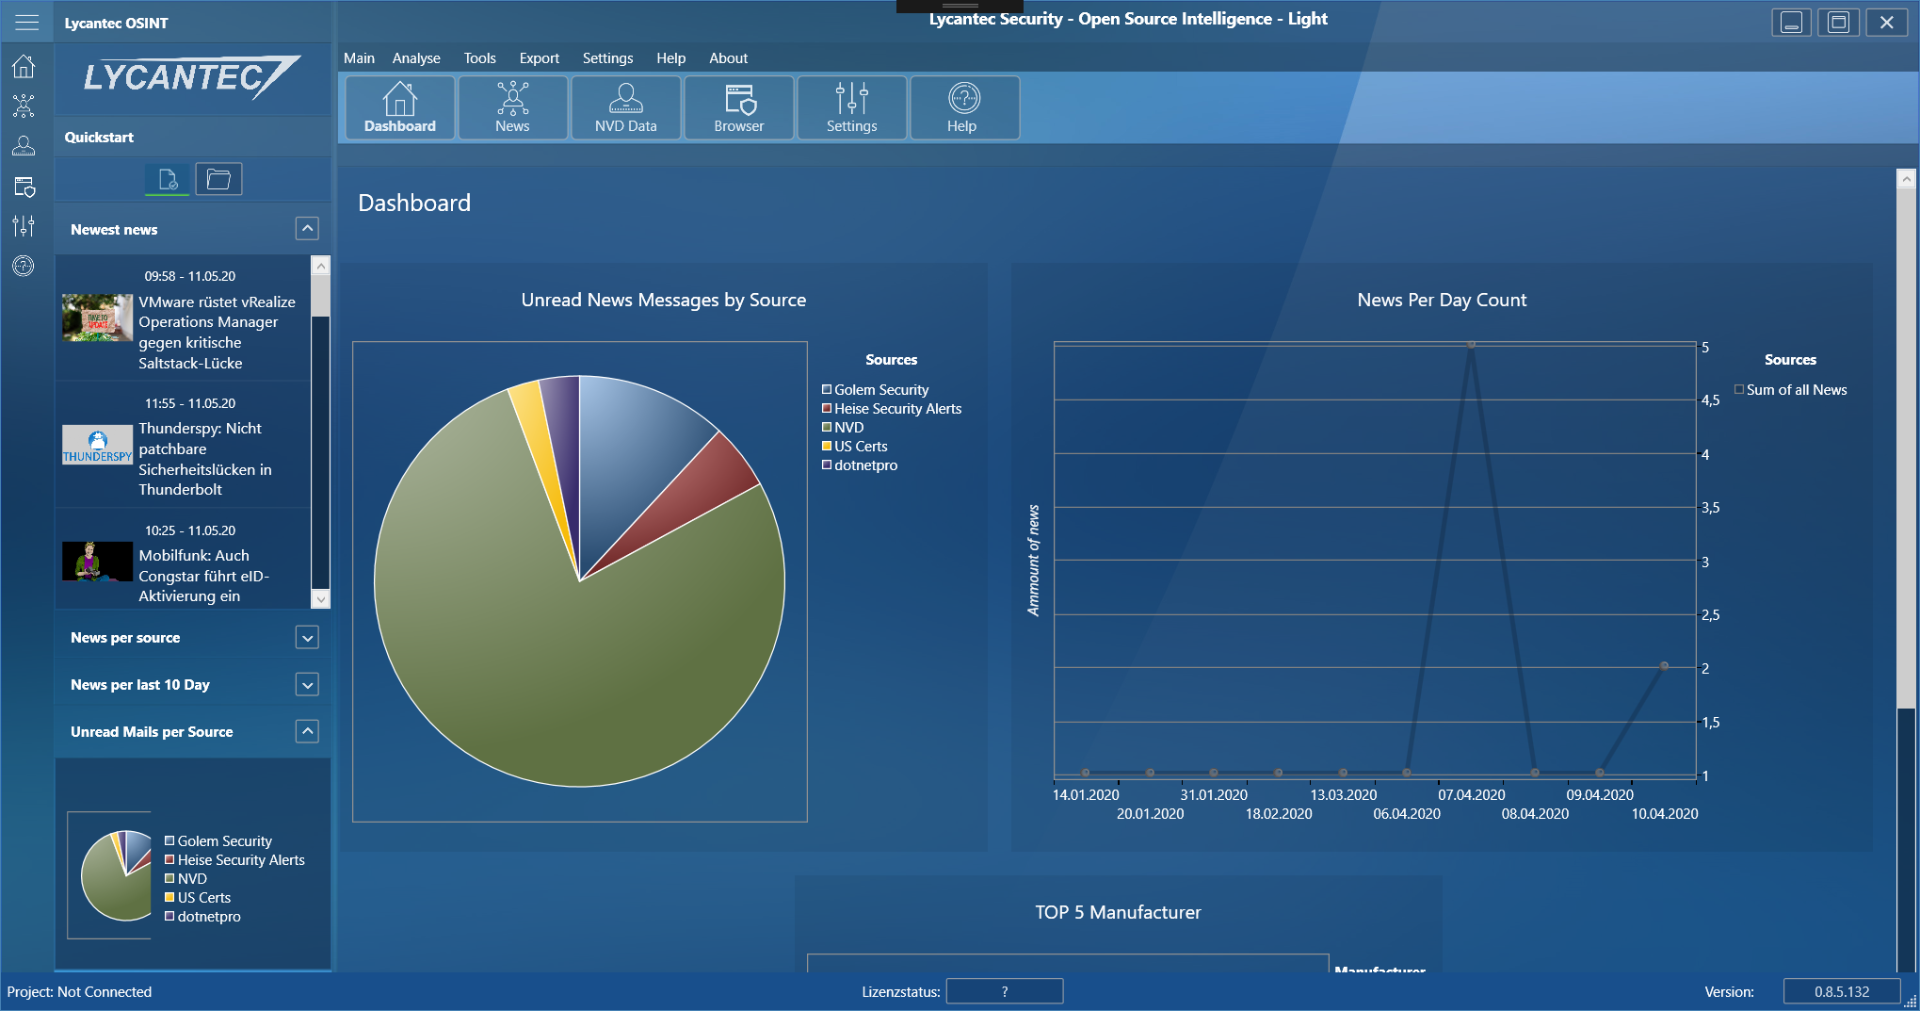Click the Project: Not Connected status text
1920x1011 pixels.
coord(80,992)
